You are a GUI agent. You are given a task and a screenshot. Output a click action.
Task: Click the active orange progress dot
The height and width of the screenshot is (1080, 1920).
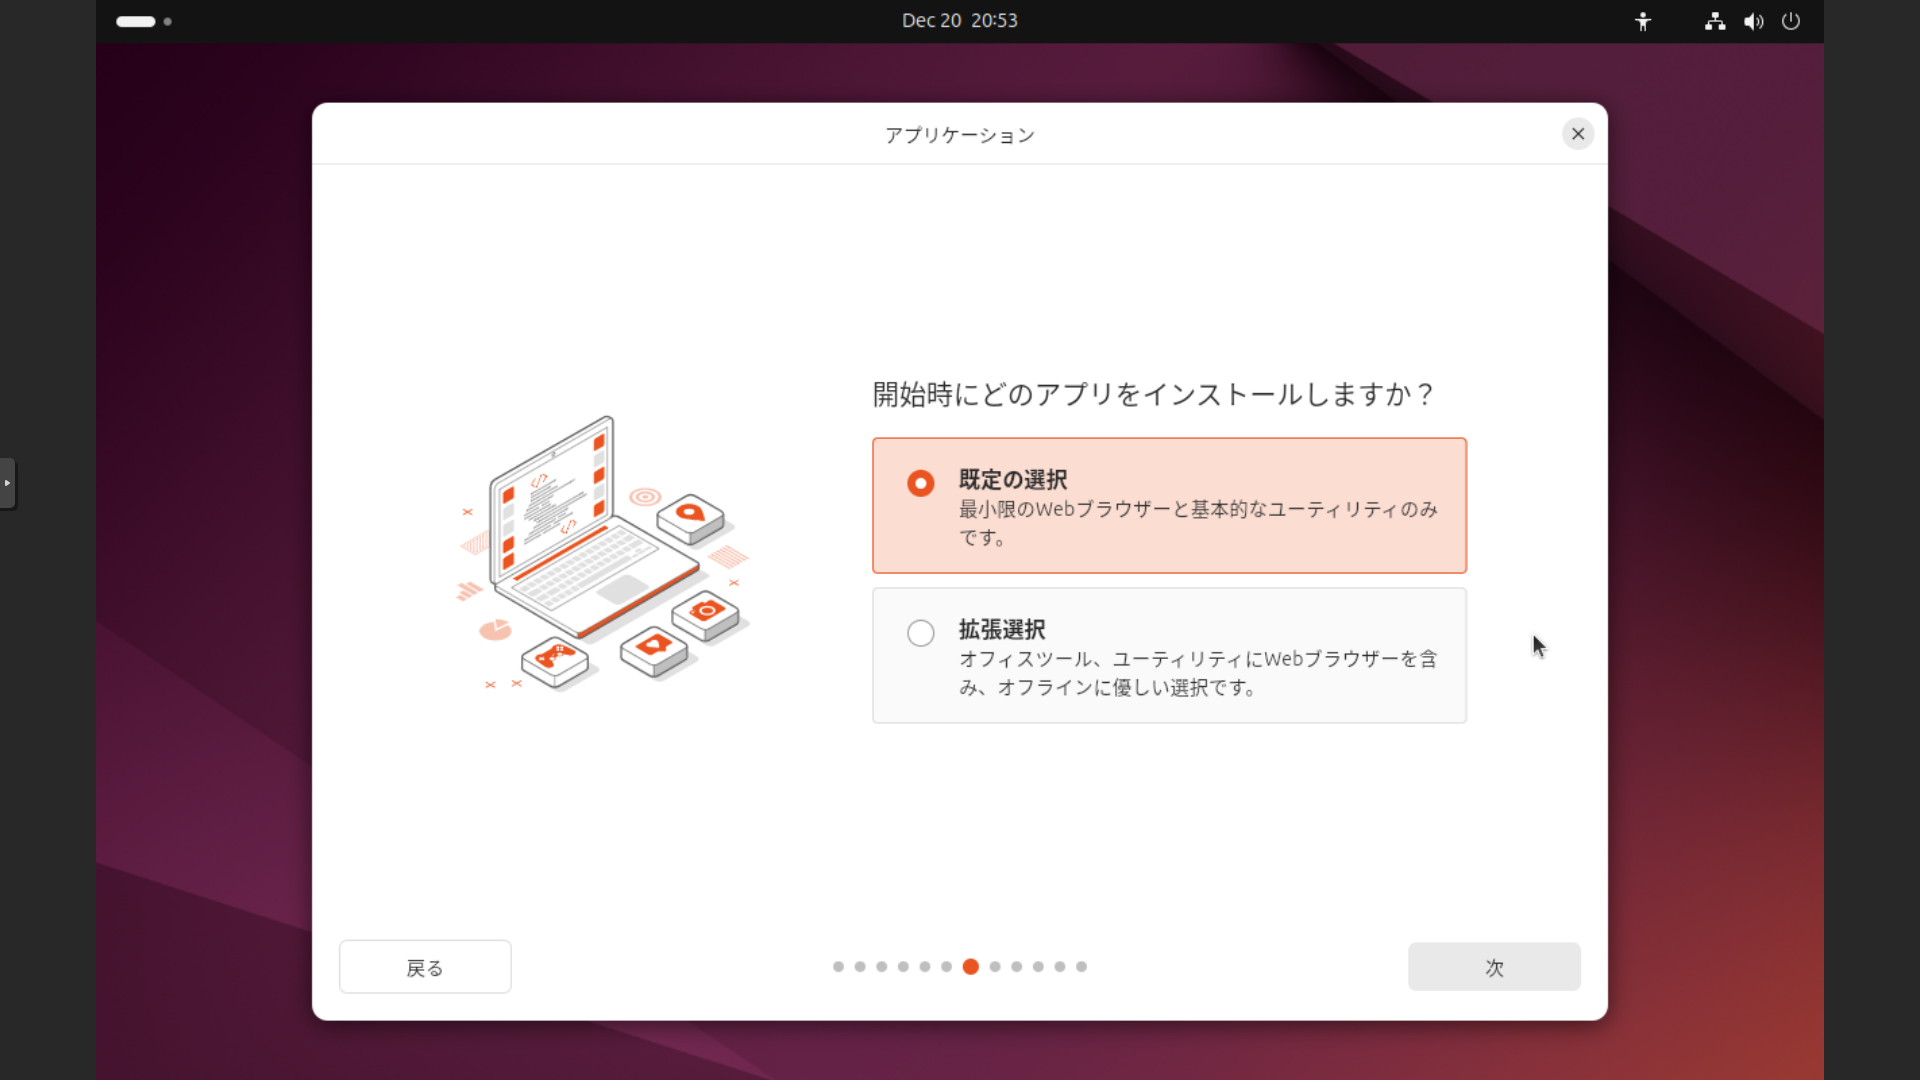(970, 967)
